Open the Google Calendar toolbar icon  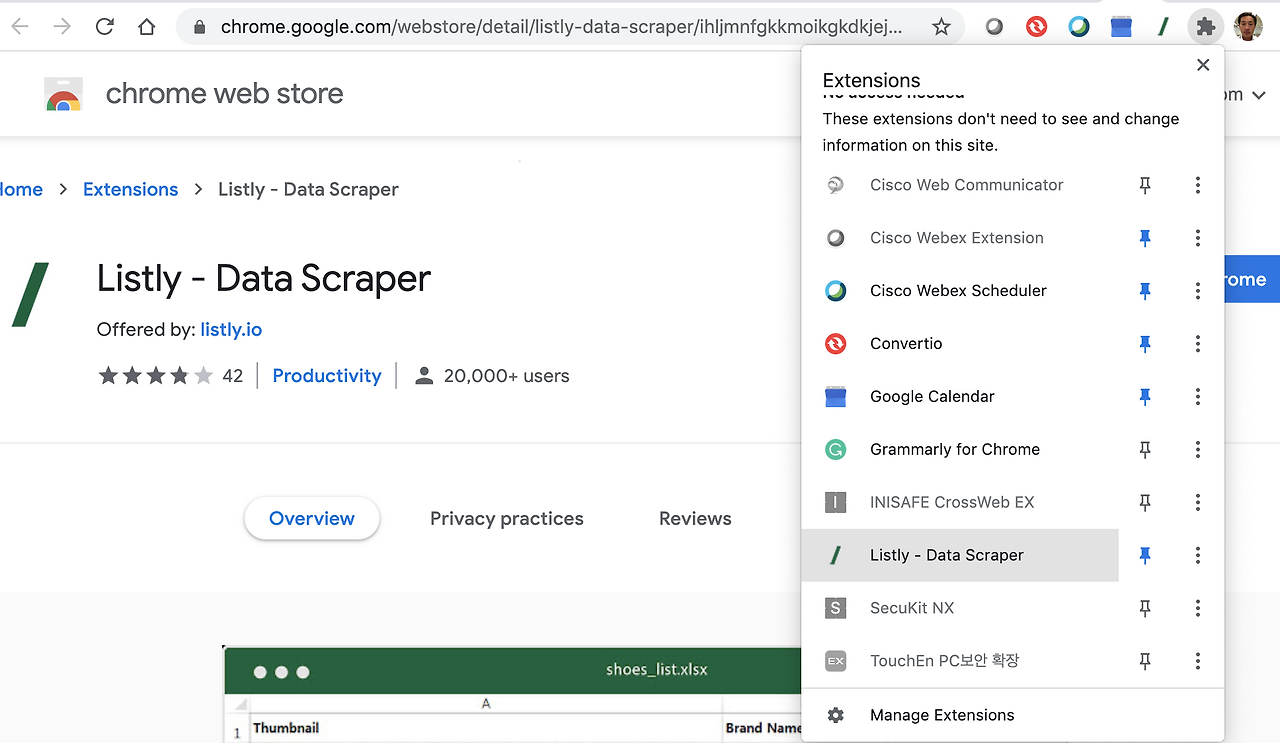point(1121,27)
